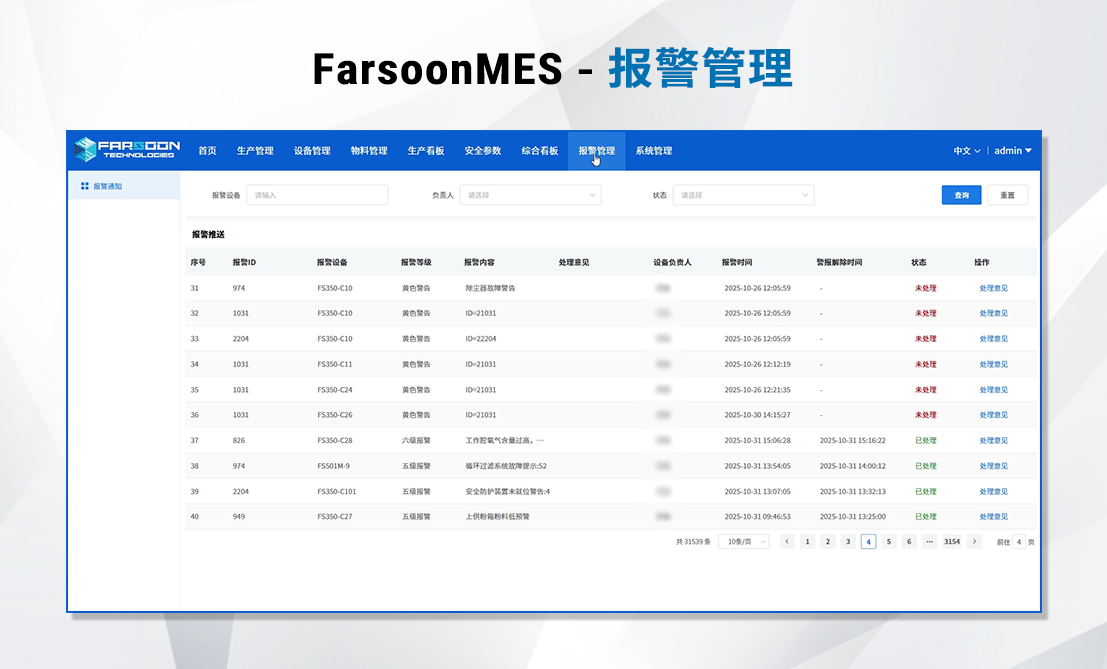Open the 中文 language dropdown

966,151
